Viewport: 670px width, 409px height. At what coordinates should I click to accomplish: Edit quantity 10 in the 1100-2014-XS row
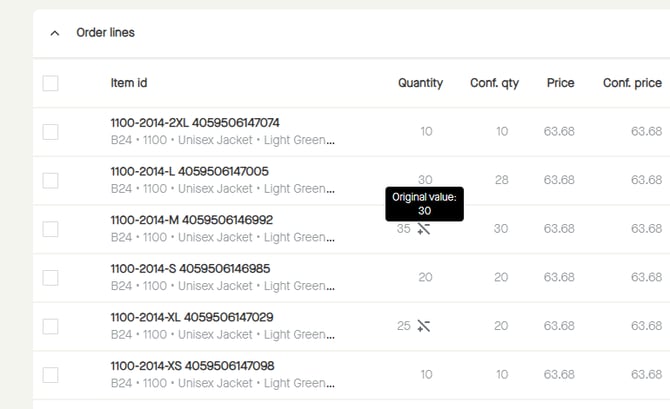[426, 375]
